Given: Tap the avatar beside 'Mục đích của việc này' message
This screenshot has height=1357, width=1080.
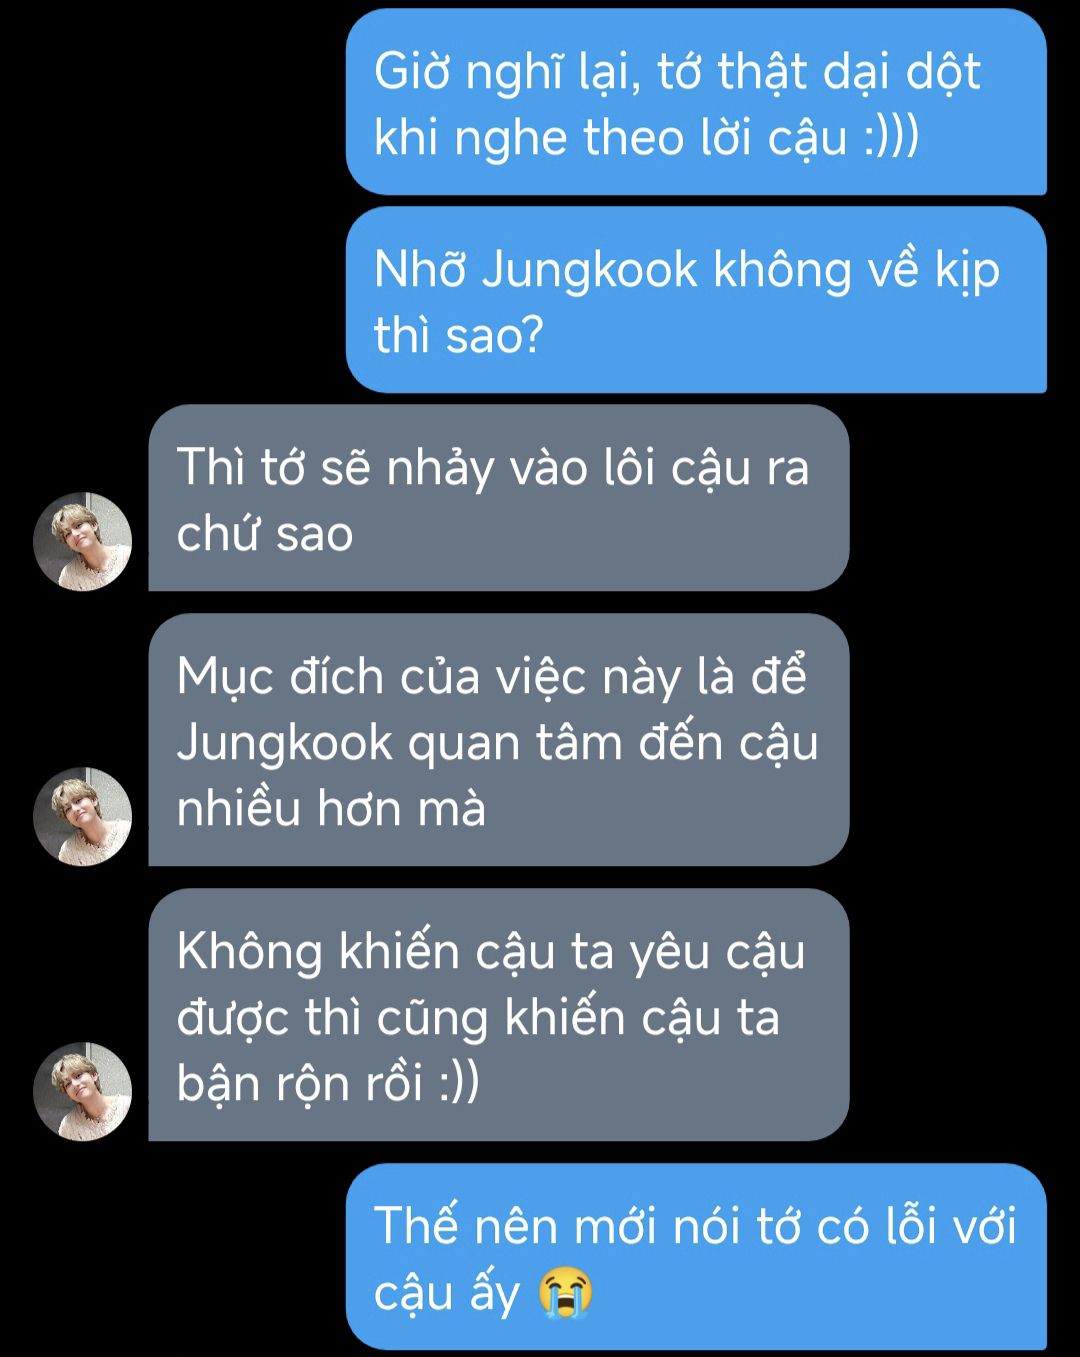Looking at the screenshot, I should [83, 816].
